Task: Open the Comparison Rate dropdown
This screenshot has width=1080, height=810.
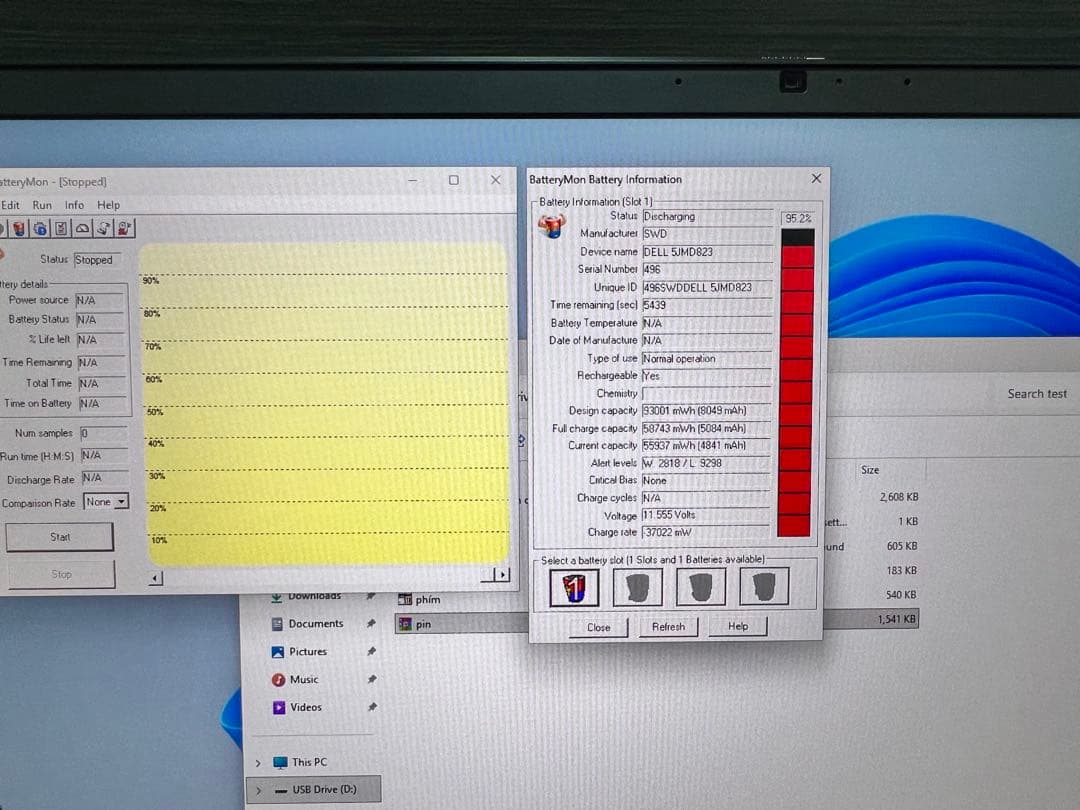Action: (x=122, y=502)
